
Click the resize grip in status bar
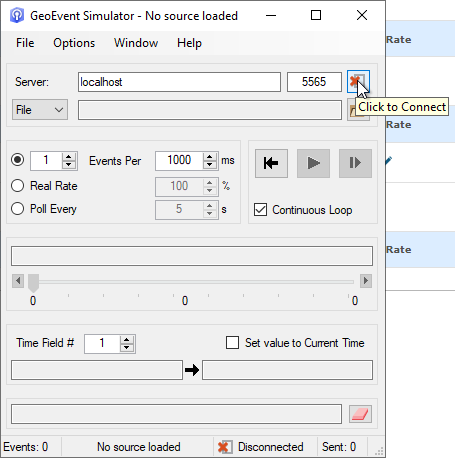click(379, 451)
